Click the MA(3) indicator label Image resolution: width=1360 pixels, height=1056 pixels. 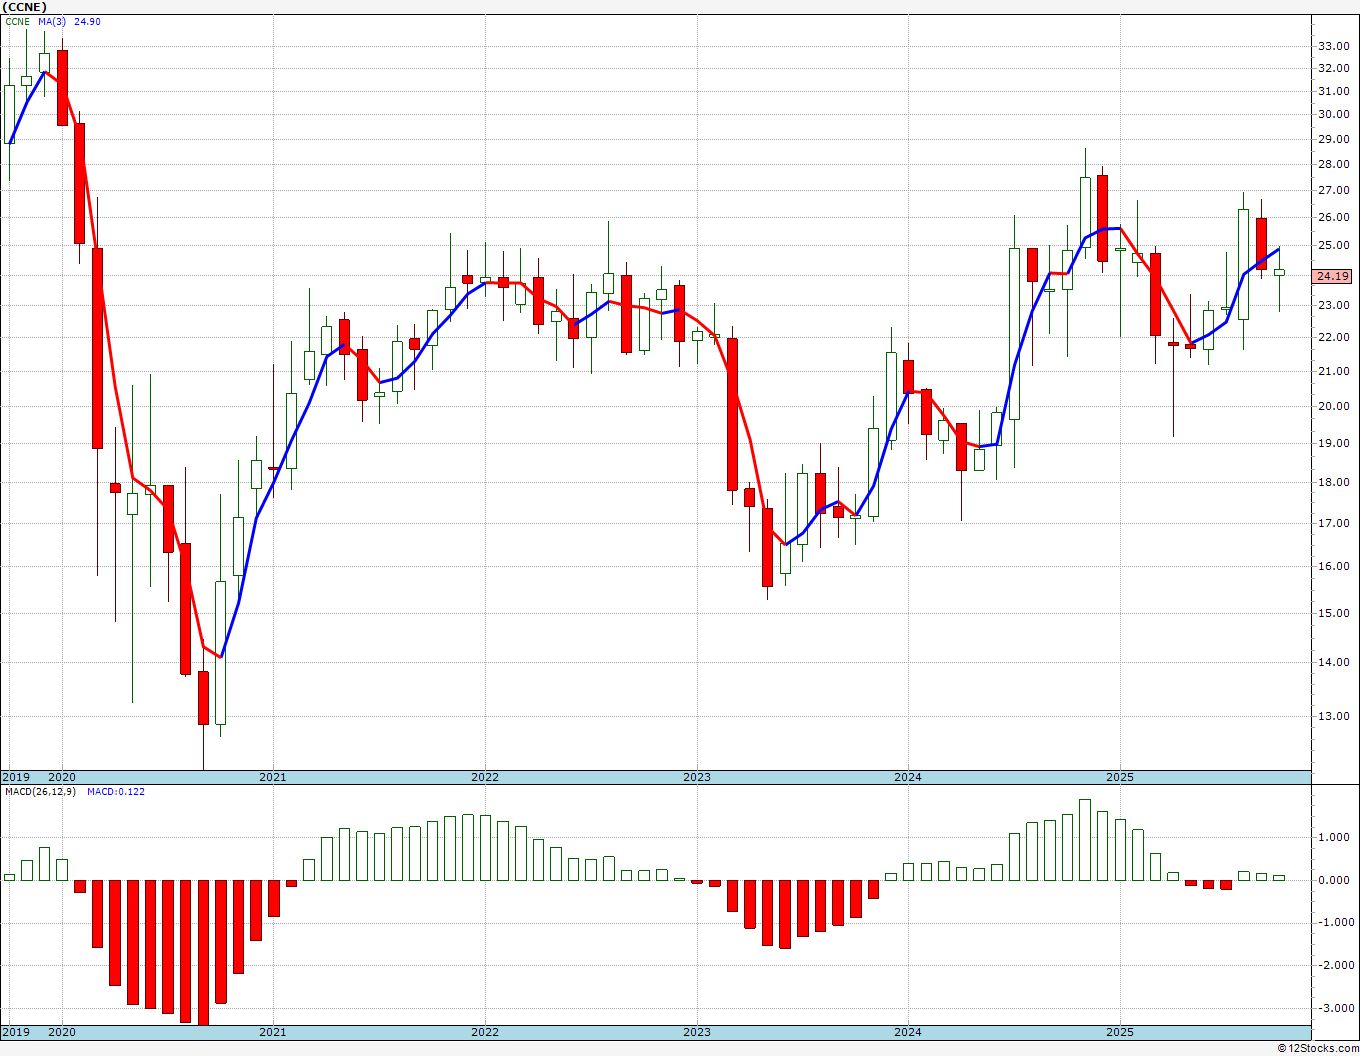[x=51, y=22]
